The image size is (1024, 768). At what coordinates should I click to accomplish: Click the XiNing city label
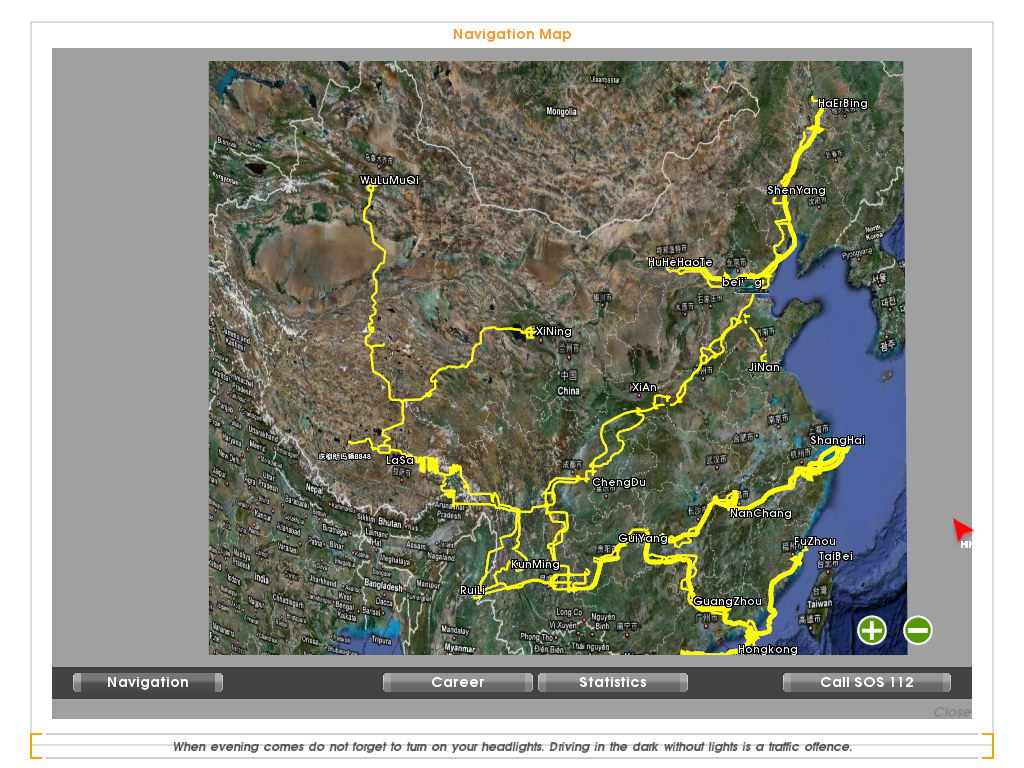click(554, 331)
